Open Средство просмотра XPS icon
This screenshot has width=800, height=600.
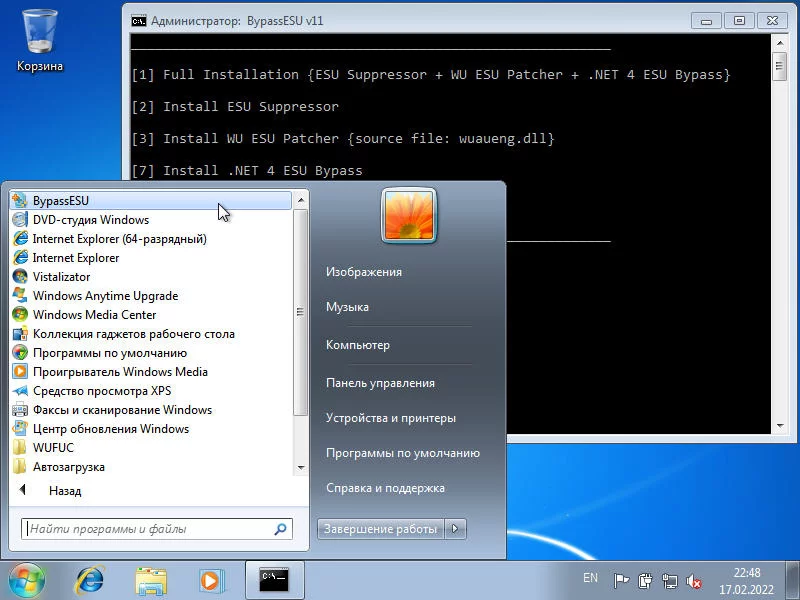pyautogui.click(x=20, y=391)
